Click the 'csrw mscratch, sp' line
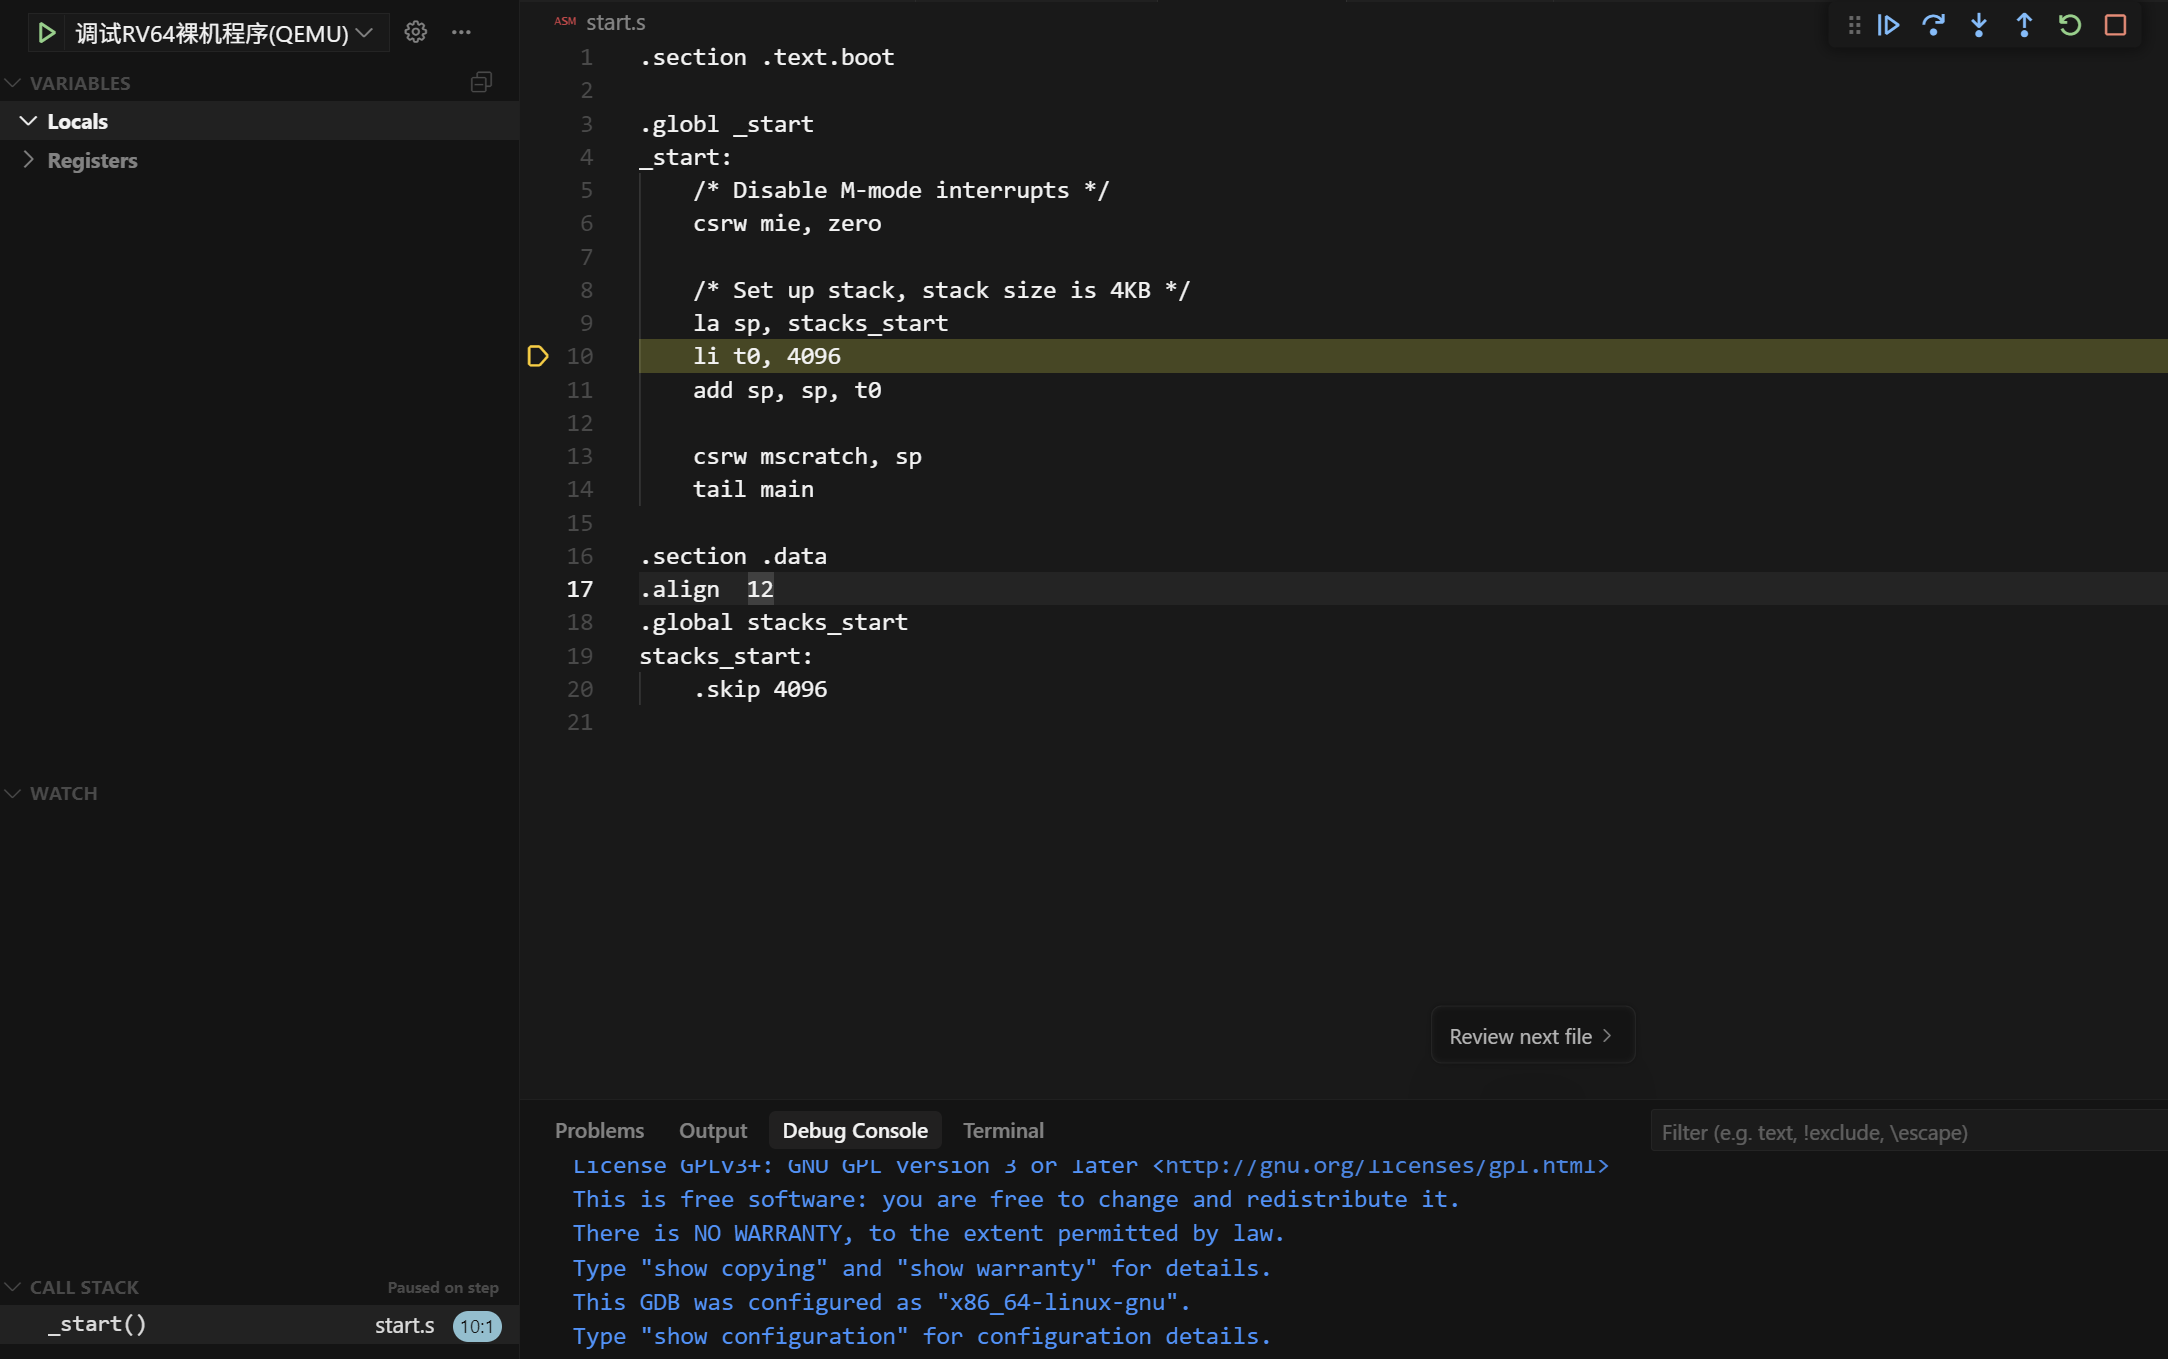Image resolution: width=2168 pixels, height=1359 pixels. tap(807, 456)
